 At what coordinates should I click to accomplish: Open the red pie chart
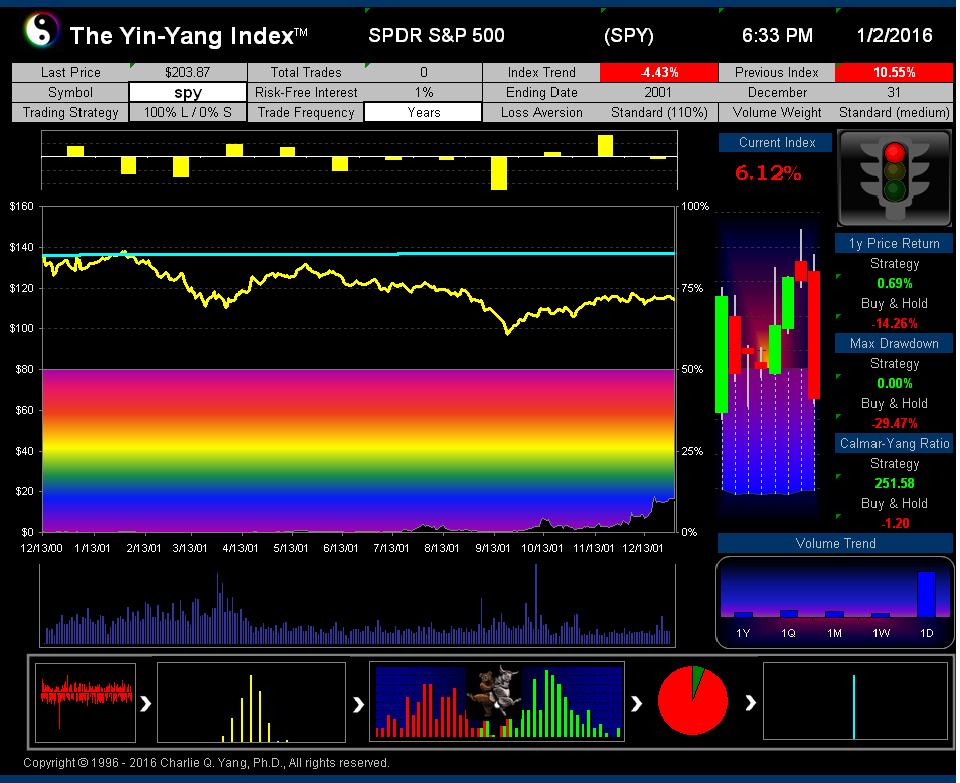coord(692,700)
